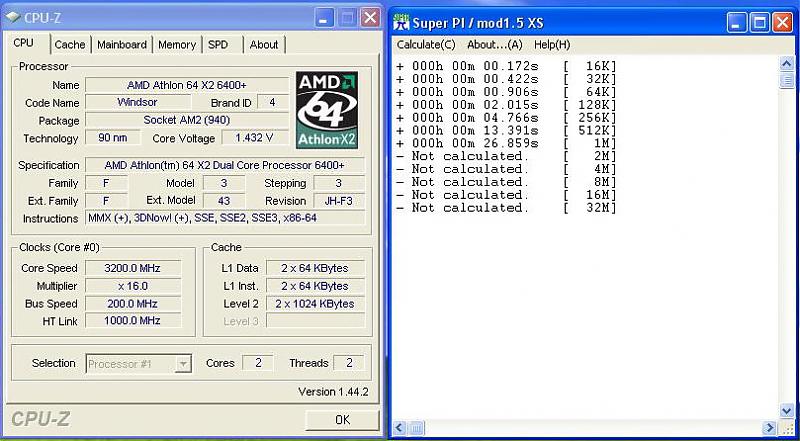The height and width of the screenshot is (441, 800).
Task: Open the About...(A) menu in Super PI
Action: click(494, 45)
